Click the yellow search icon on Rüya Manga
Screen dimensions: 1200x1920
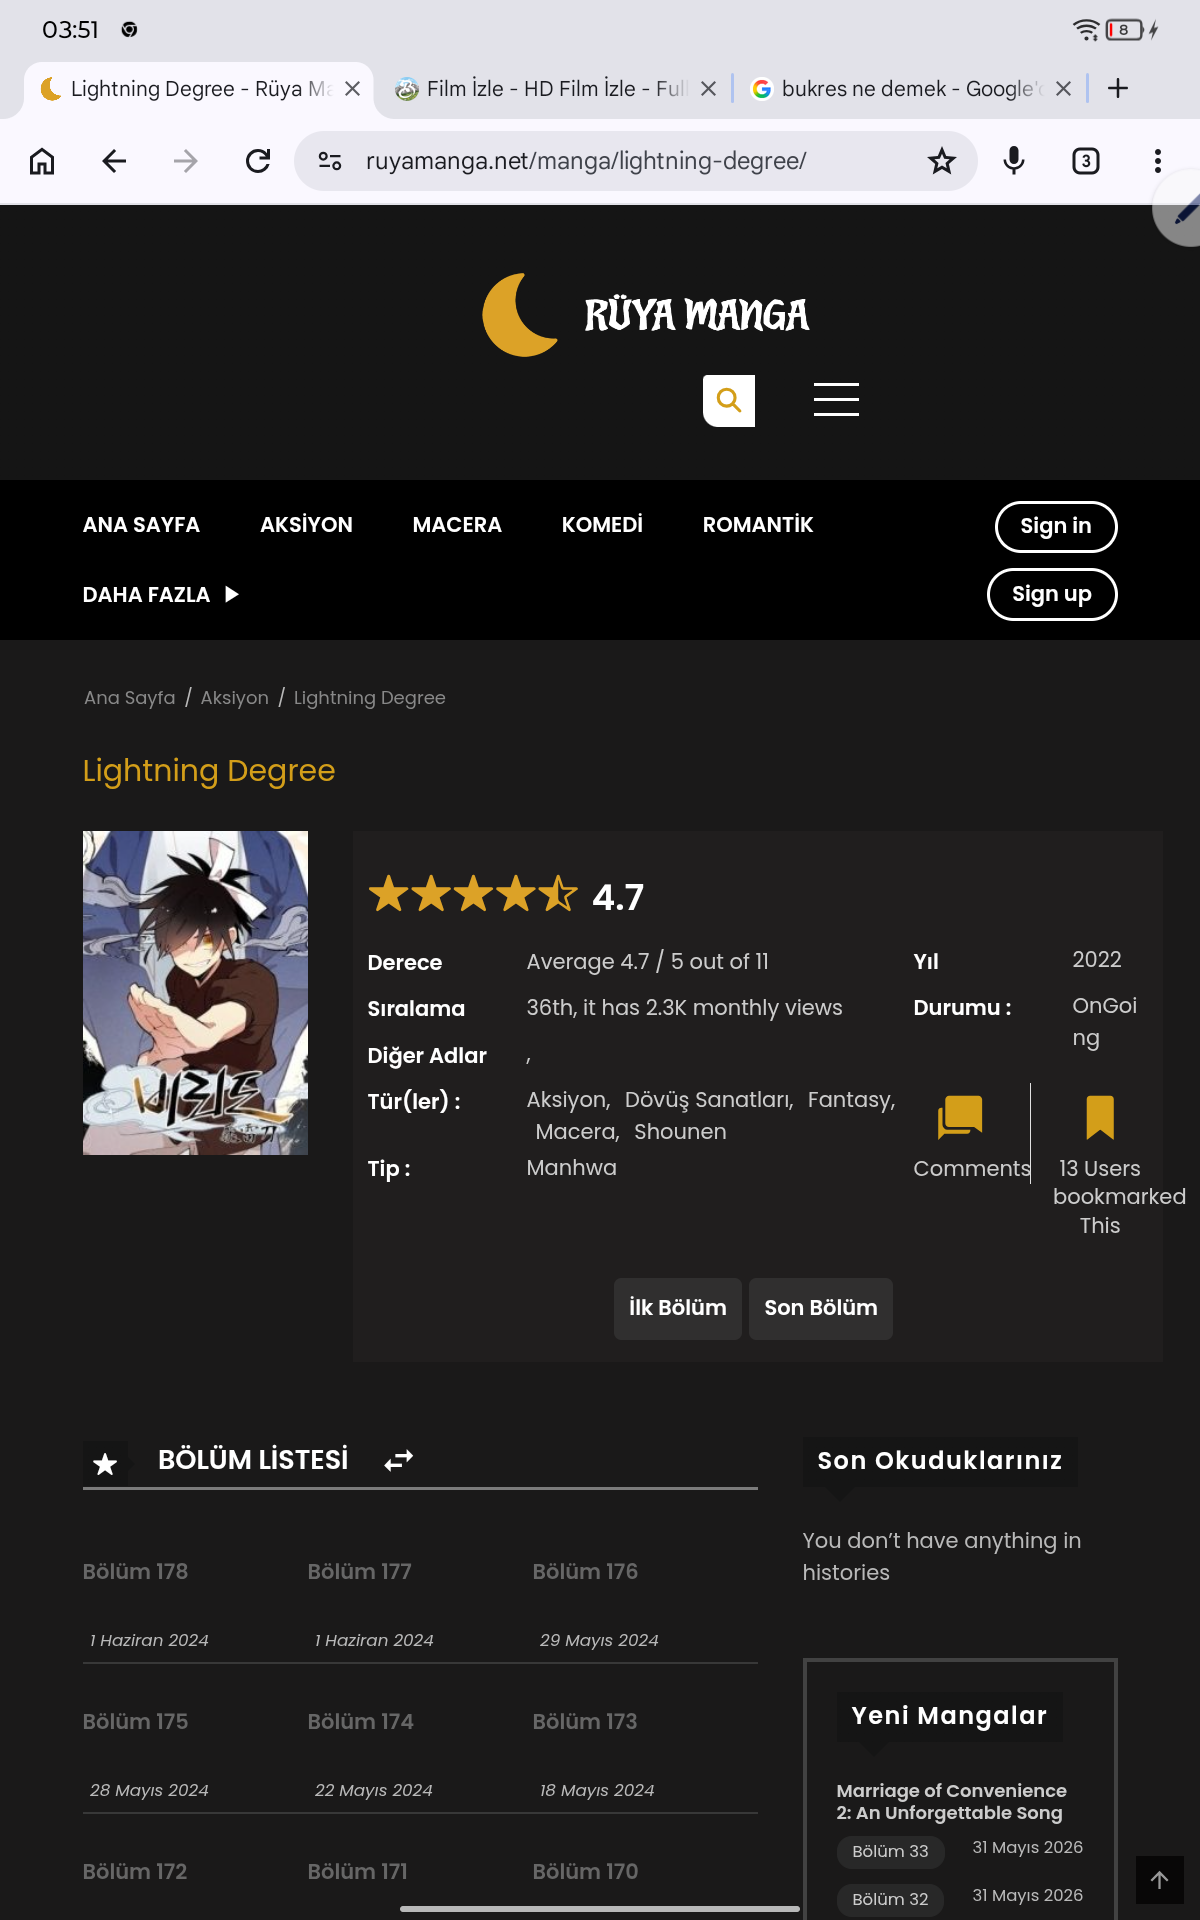click(729, 401)
